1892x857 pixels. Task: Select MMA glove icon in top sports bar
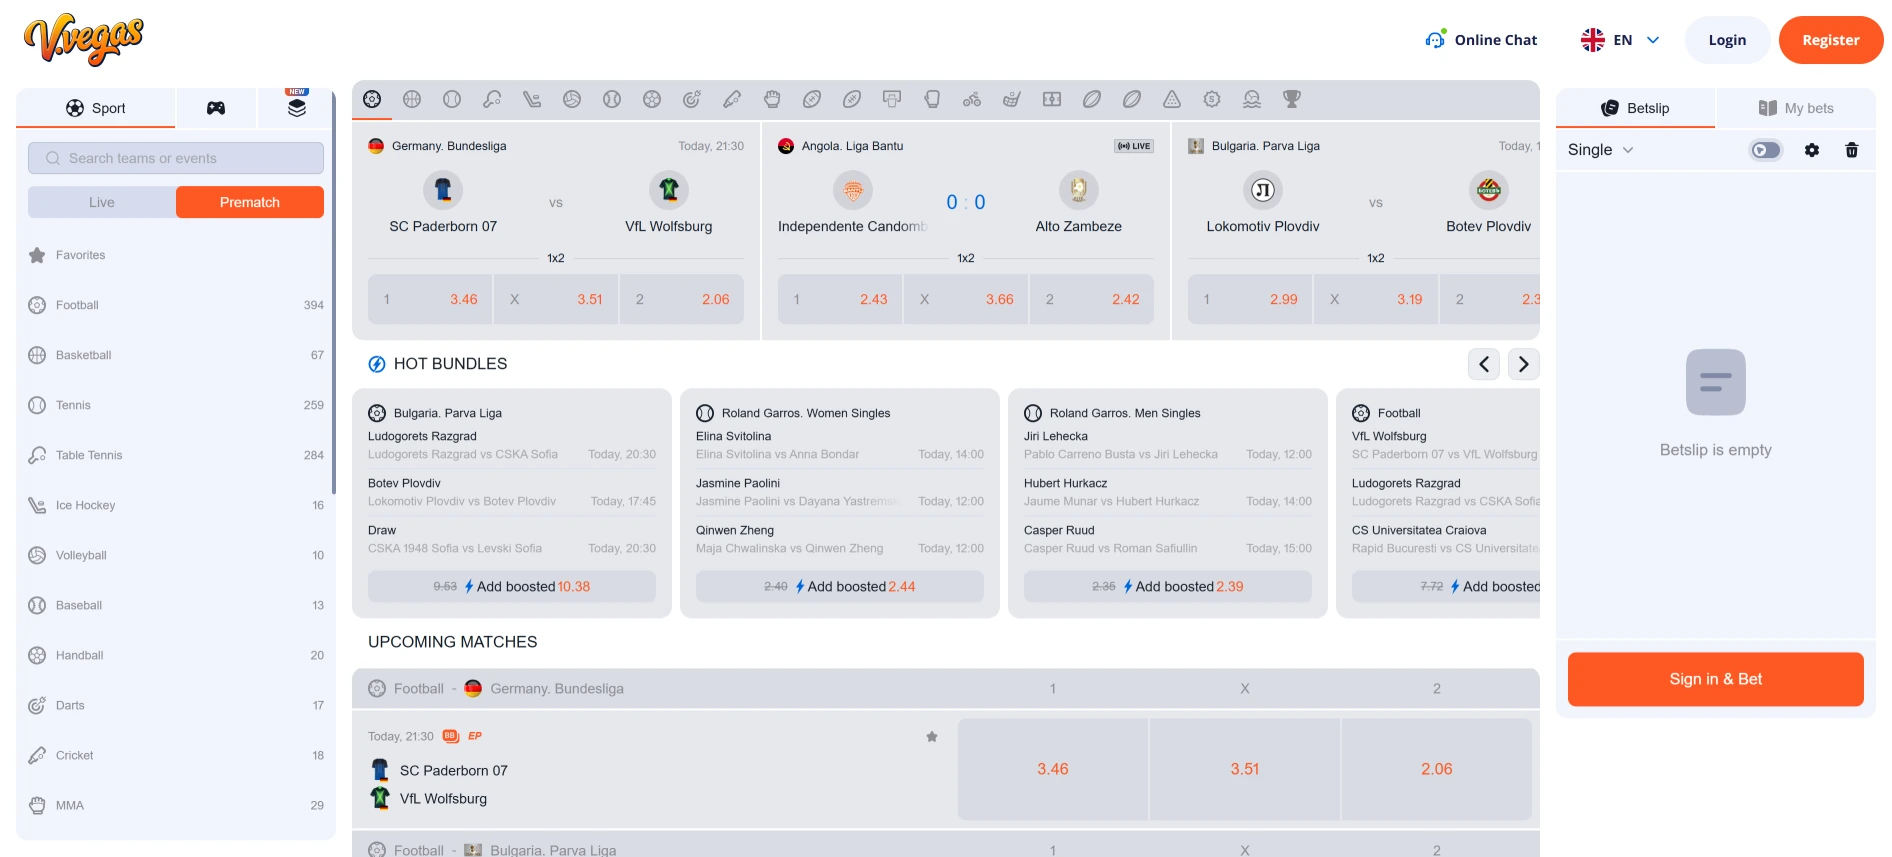pos(772,99)
